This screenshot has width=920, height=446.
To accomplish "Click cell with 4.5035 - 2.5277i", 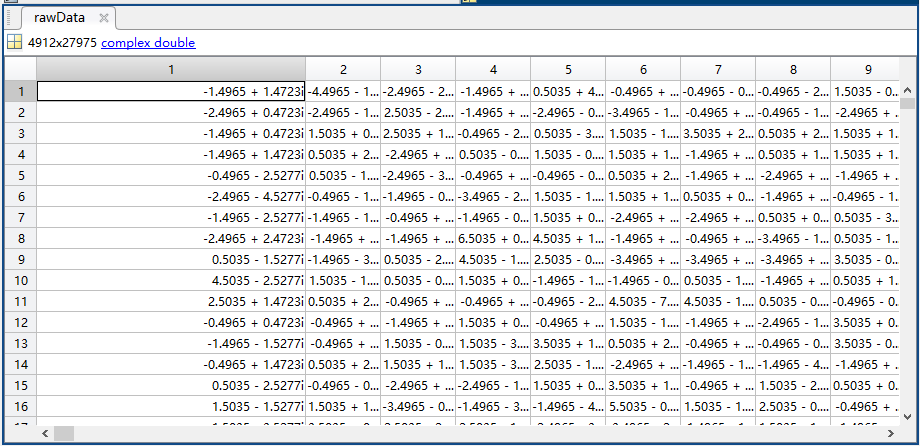I will point(171,281).
